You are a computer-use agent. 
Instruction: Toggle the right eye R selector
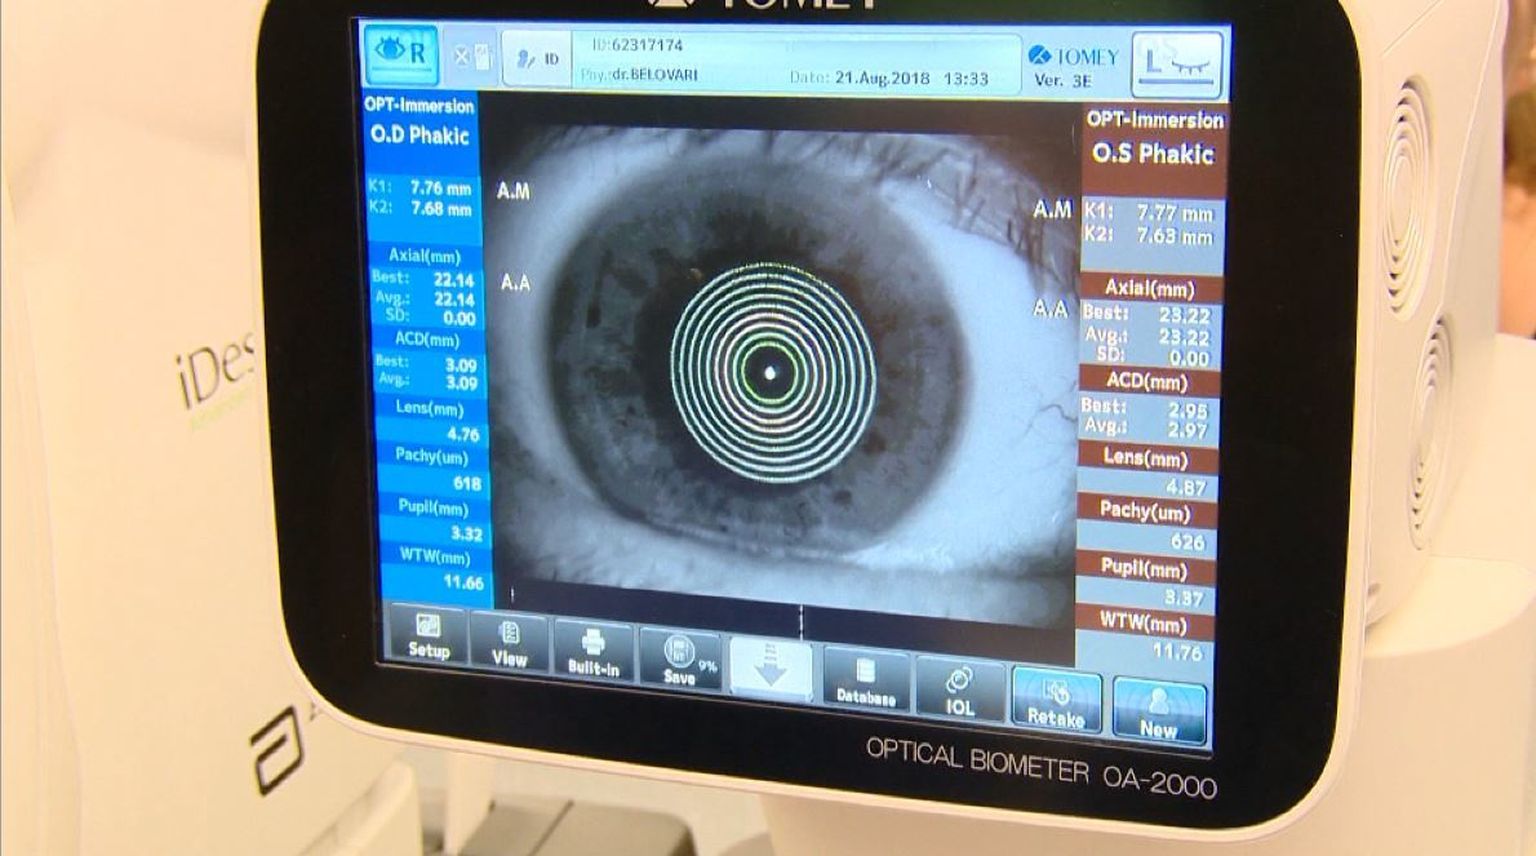coord(400,54)
